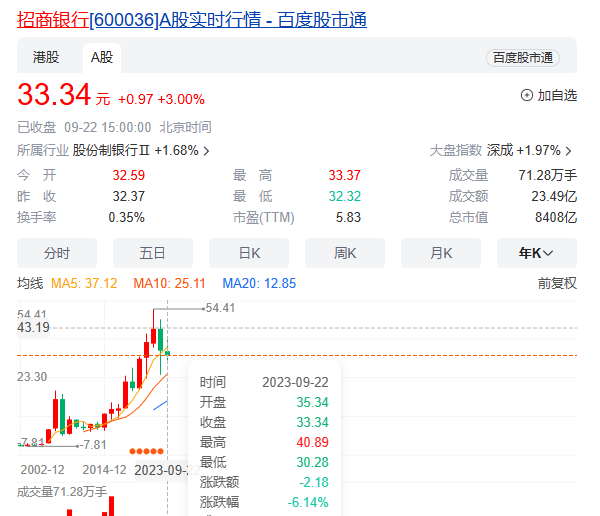The image size is (600, 516).
Task: Click the 均线 label
Action: tap(30, 283)
